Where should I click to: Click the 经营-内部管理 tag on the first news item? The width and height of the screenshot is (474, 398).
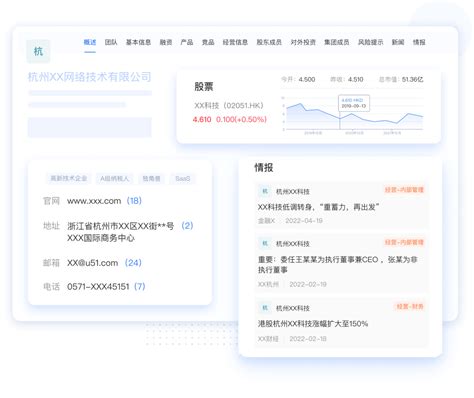click(x=404, y=190)
